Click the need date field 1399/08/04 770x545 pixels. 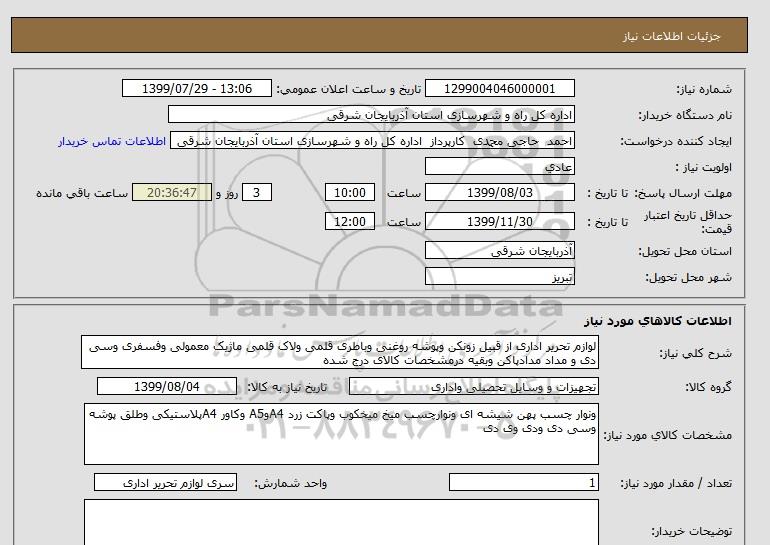pyautogui.click(x=167, y=386)
